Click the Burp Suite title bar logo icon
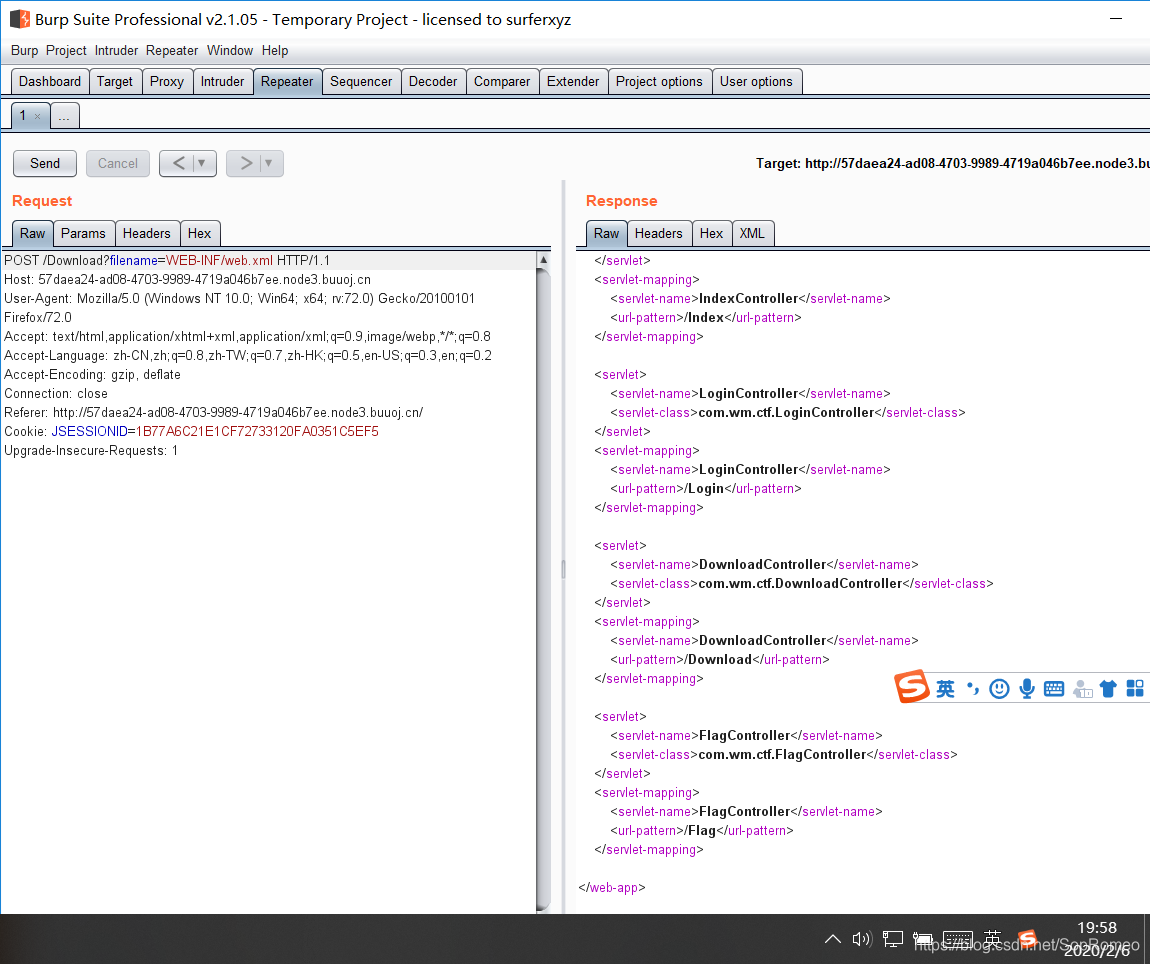Viewport: 1150px width, 964px height. pos(20,19)
